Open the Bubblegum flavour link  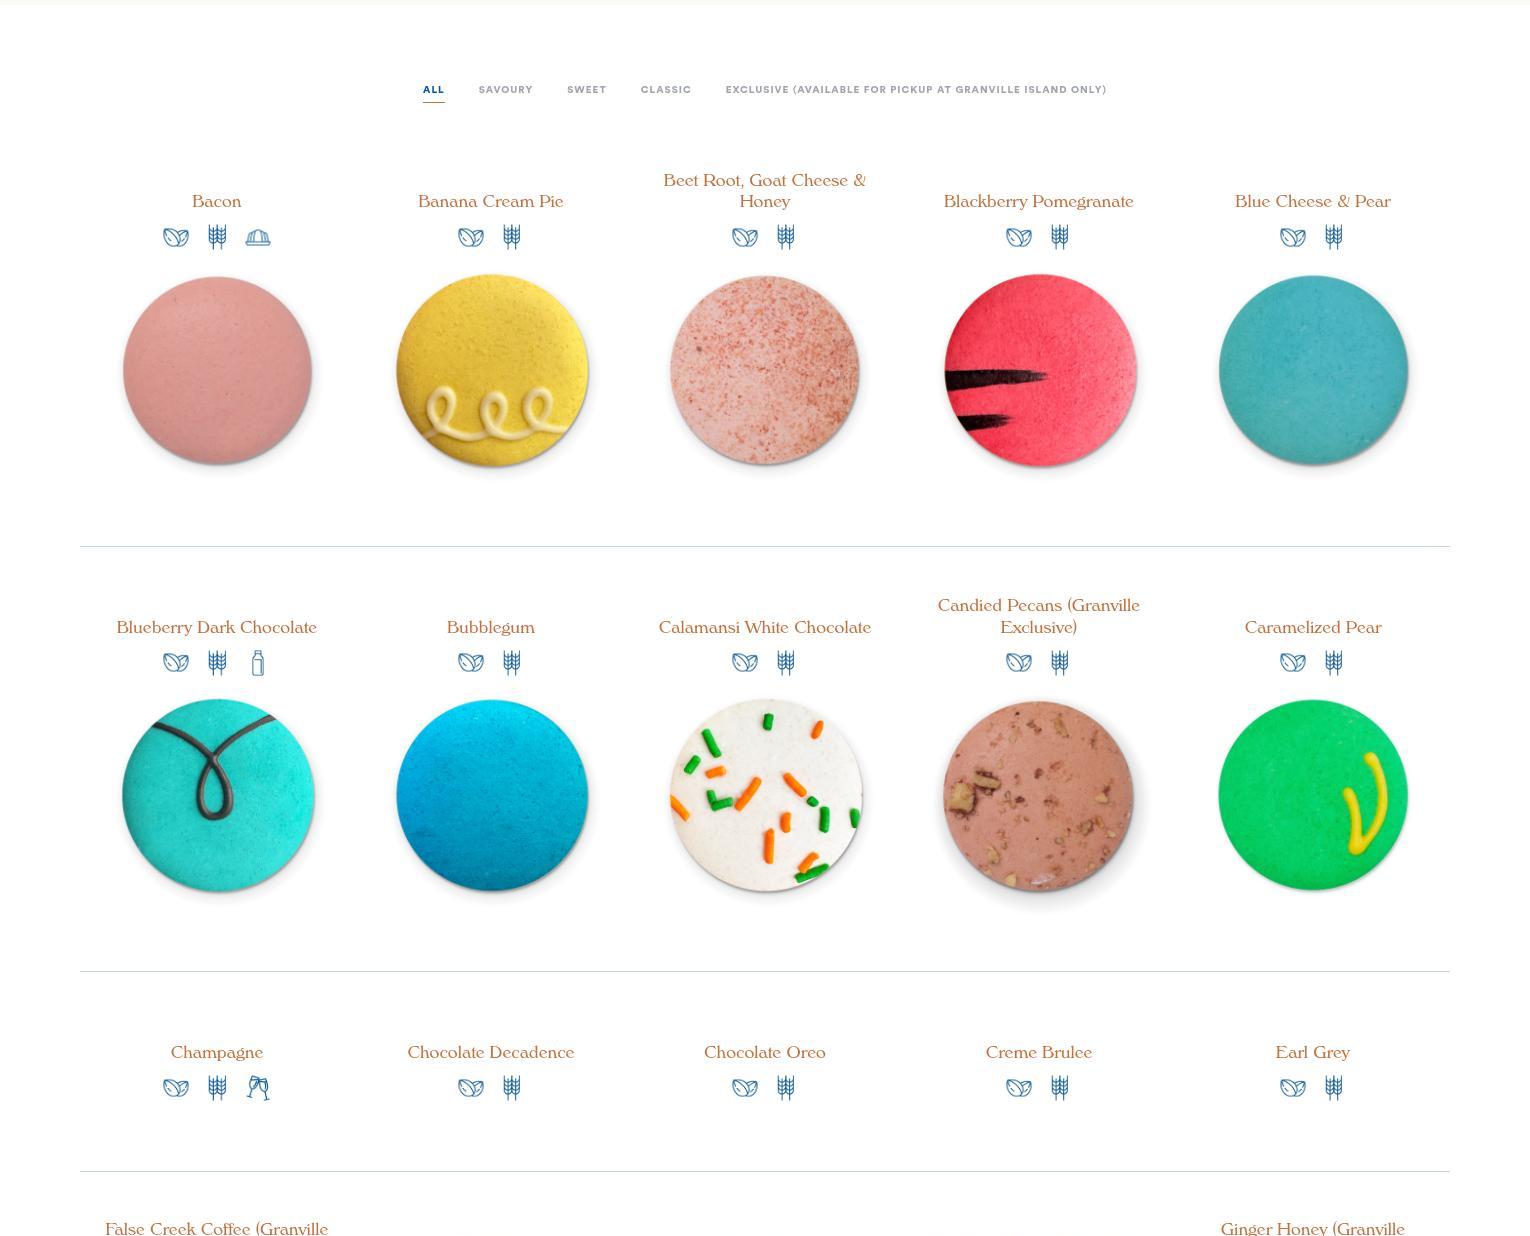point(491,628)
